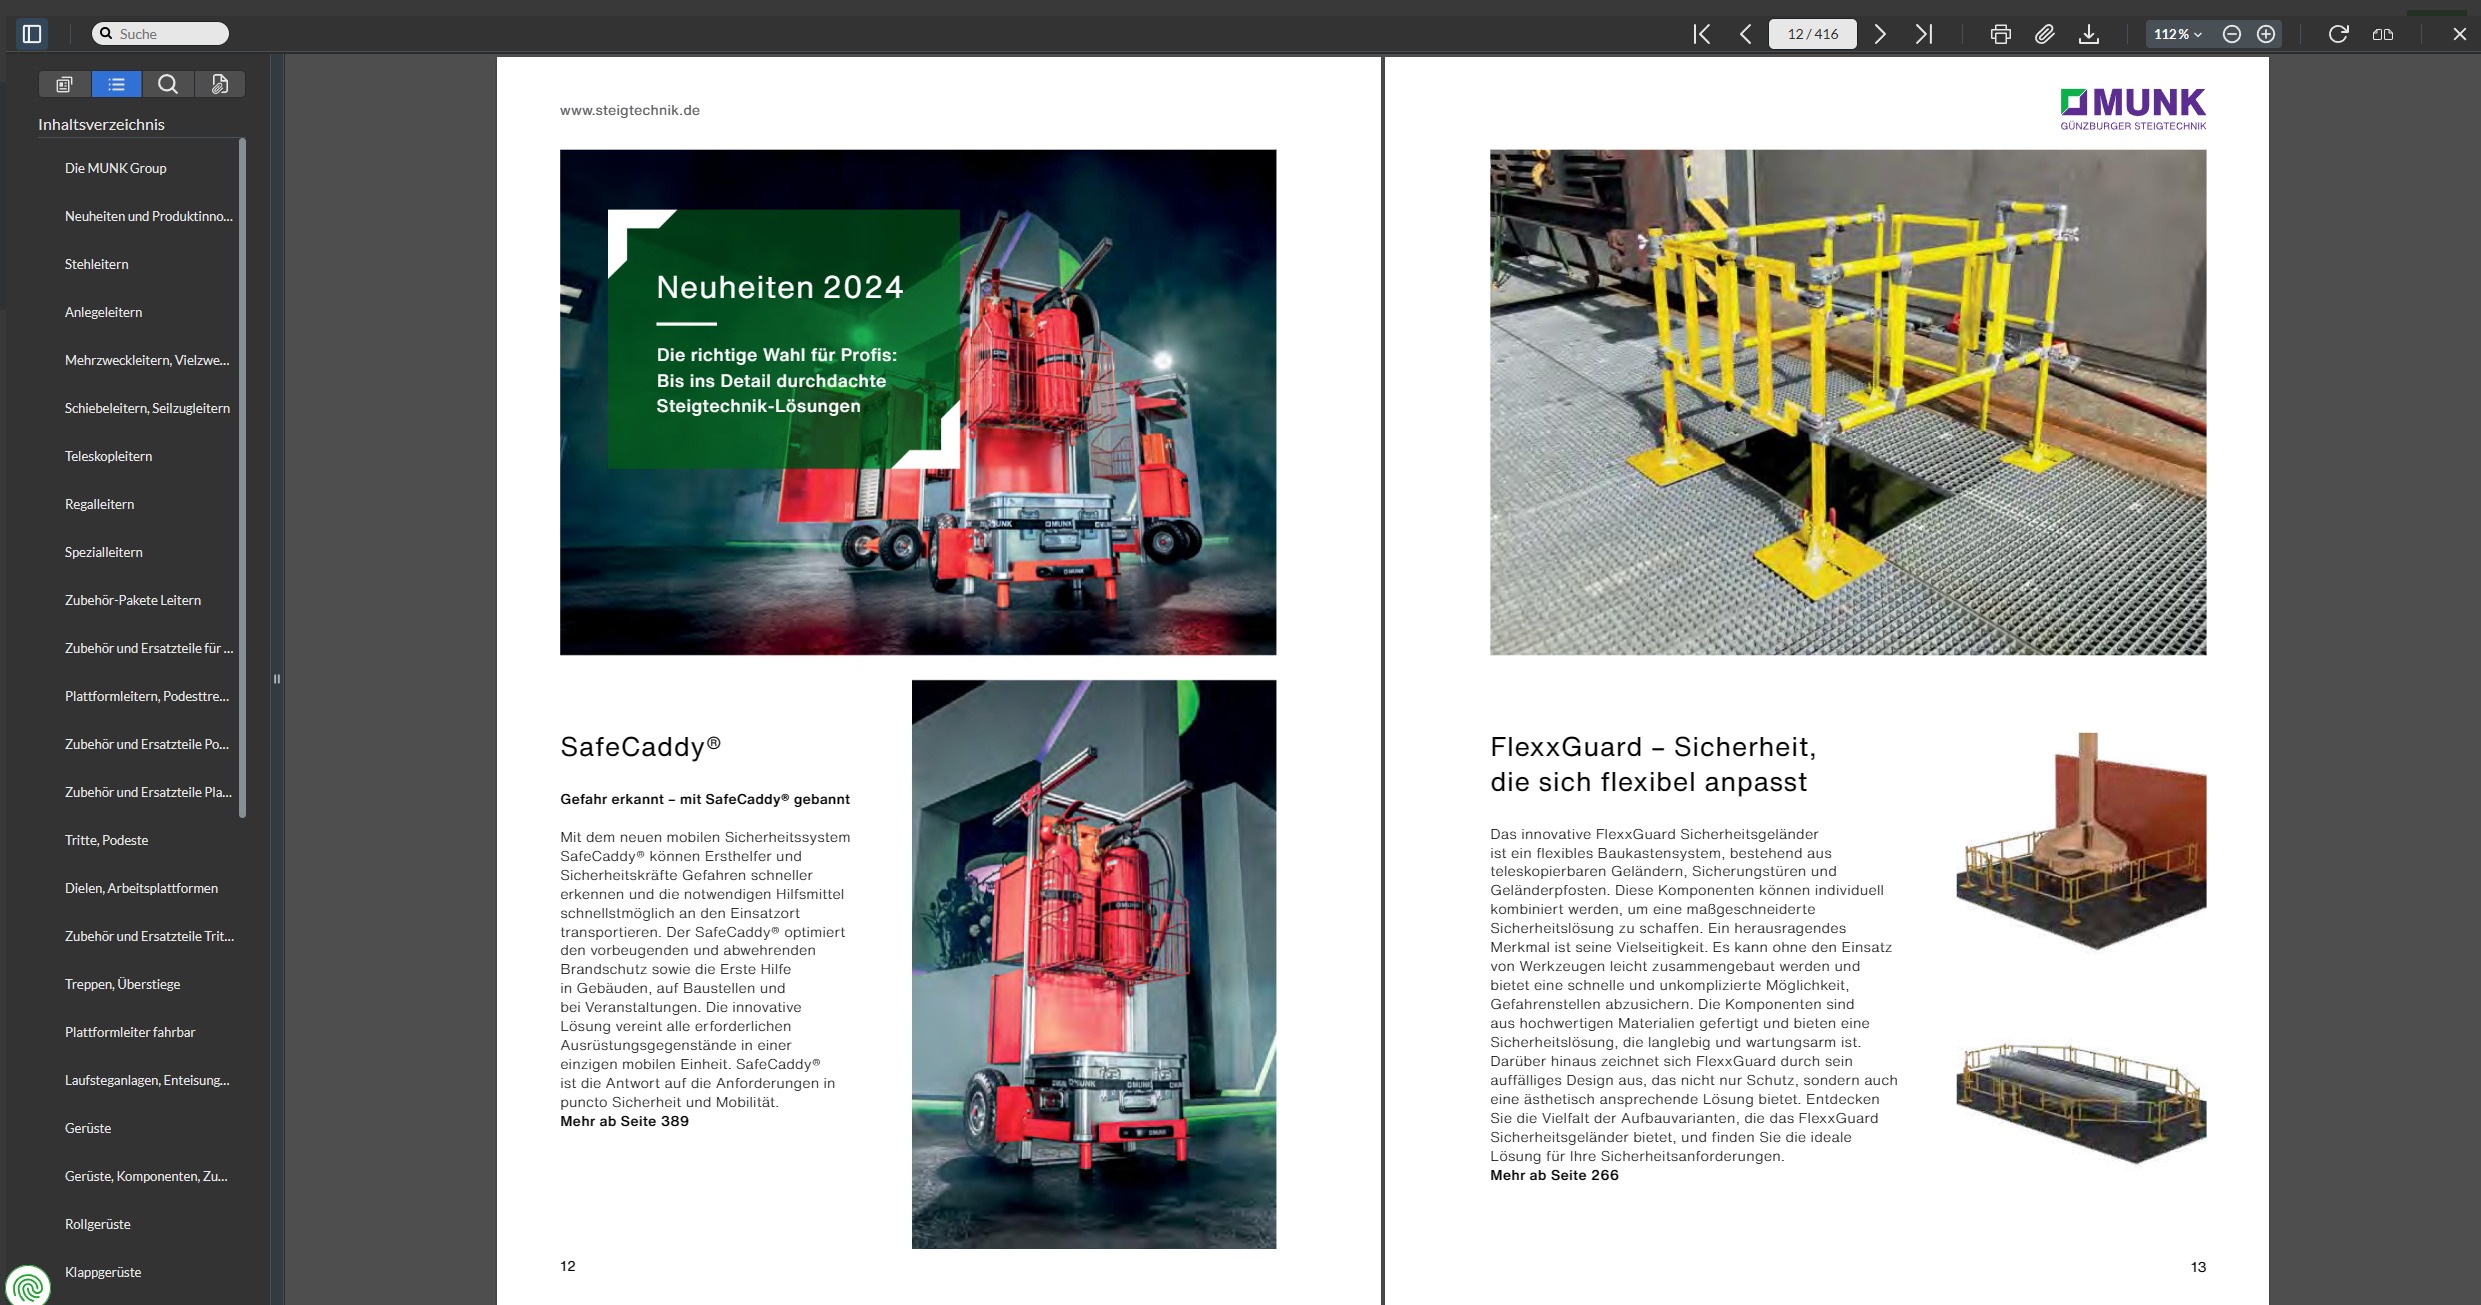The height and width of the screenshot is (1305, 2481).
Task: Open 'Neuheiten und Produktinno...' chapter
Action: pyautogui.click(x=149, y=216)
